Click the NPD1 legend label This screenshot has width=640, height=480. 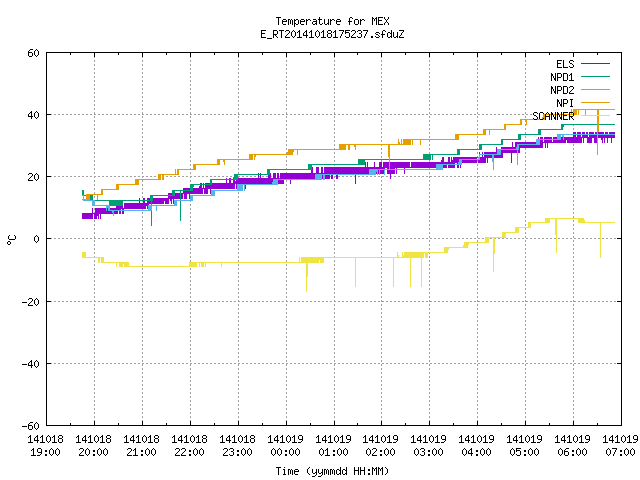click(x=562, y=77)
